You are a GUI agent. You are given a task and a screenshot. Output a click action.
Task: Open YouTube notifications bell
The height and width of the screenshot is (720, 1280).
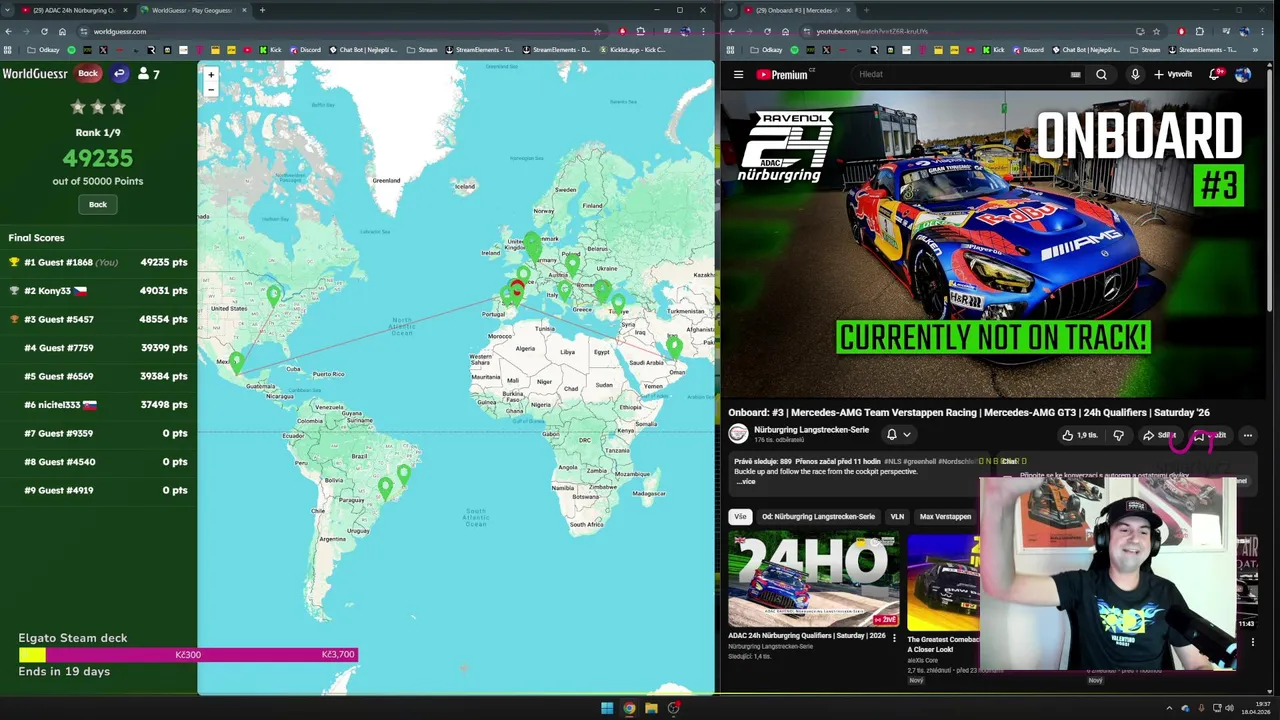click(1215, 74)
